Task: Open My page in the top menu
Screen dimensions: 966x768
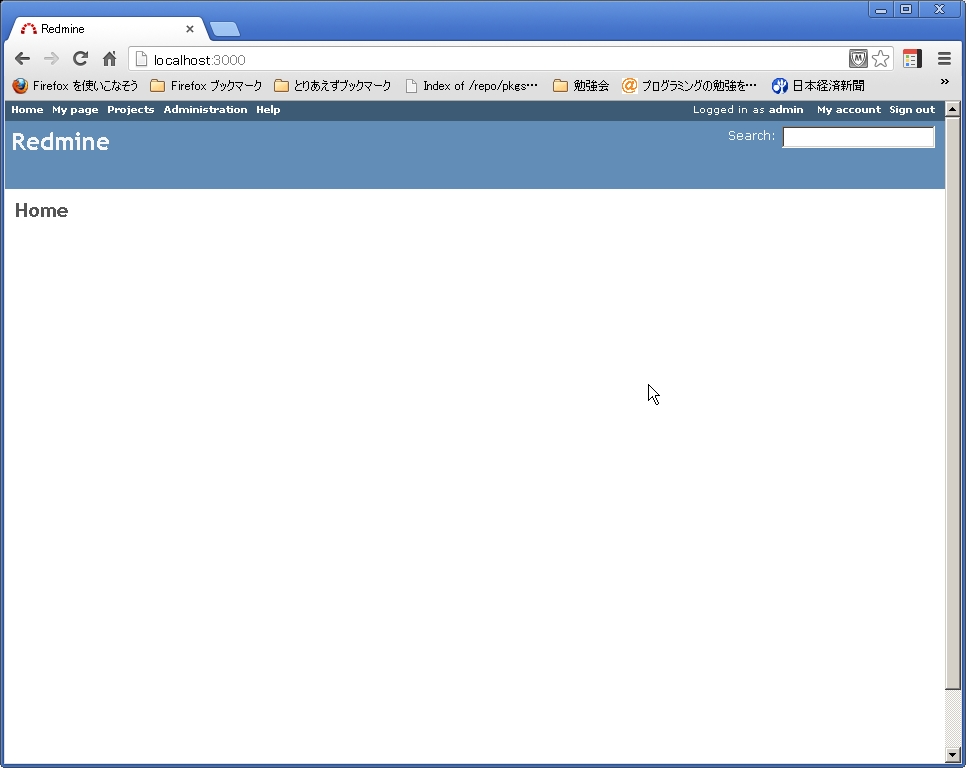Action: (75, 110)
